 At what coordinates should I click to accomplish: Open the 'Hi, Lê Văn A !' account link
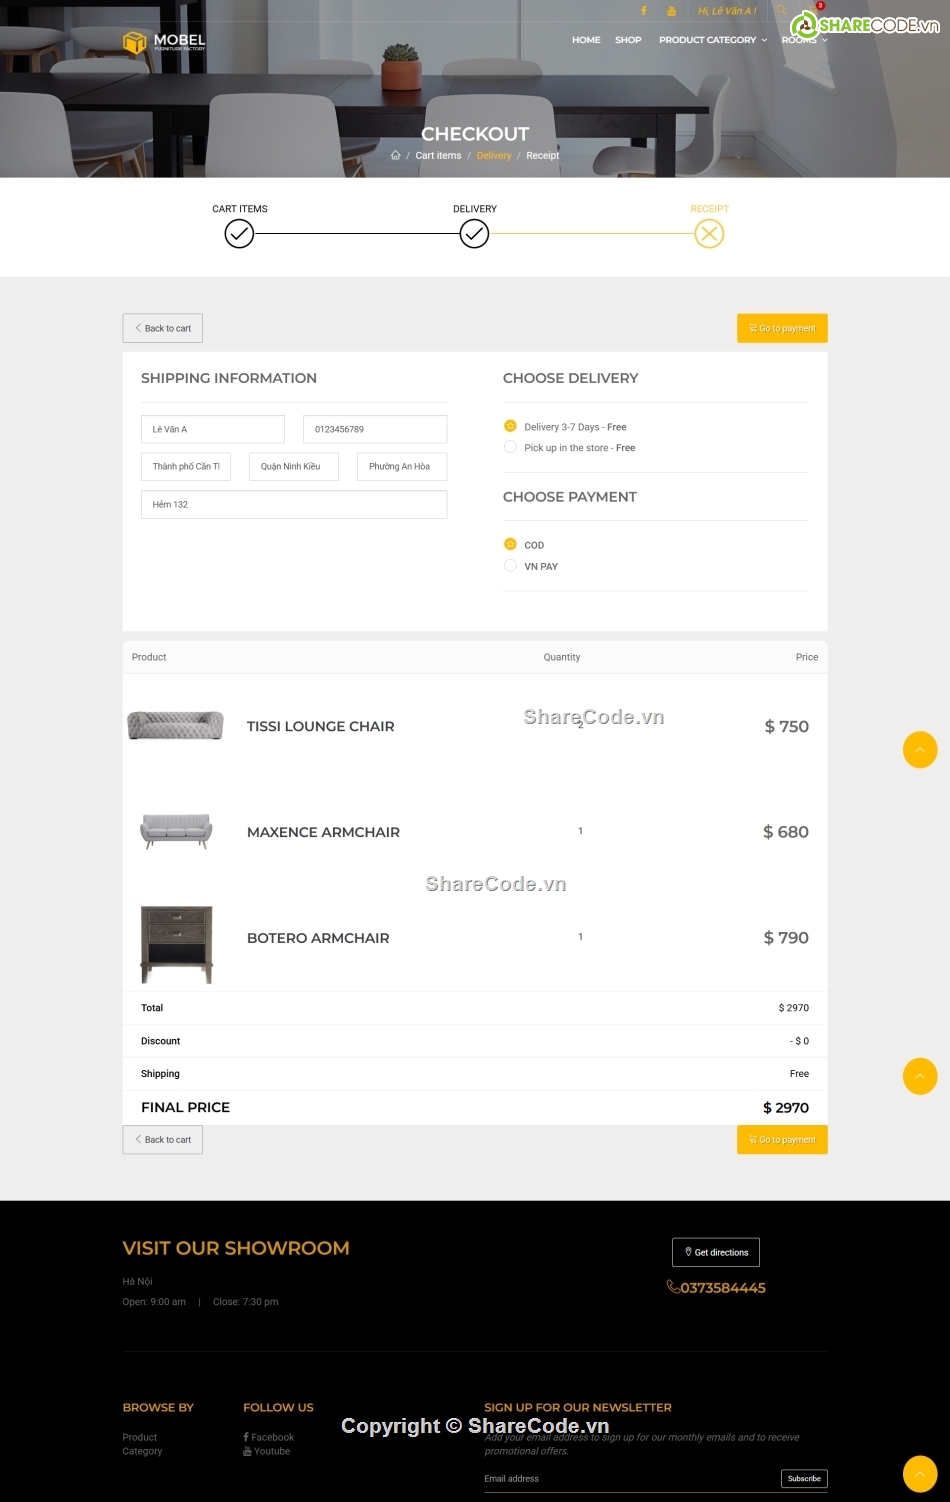tap(727, 11)
